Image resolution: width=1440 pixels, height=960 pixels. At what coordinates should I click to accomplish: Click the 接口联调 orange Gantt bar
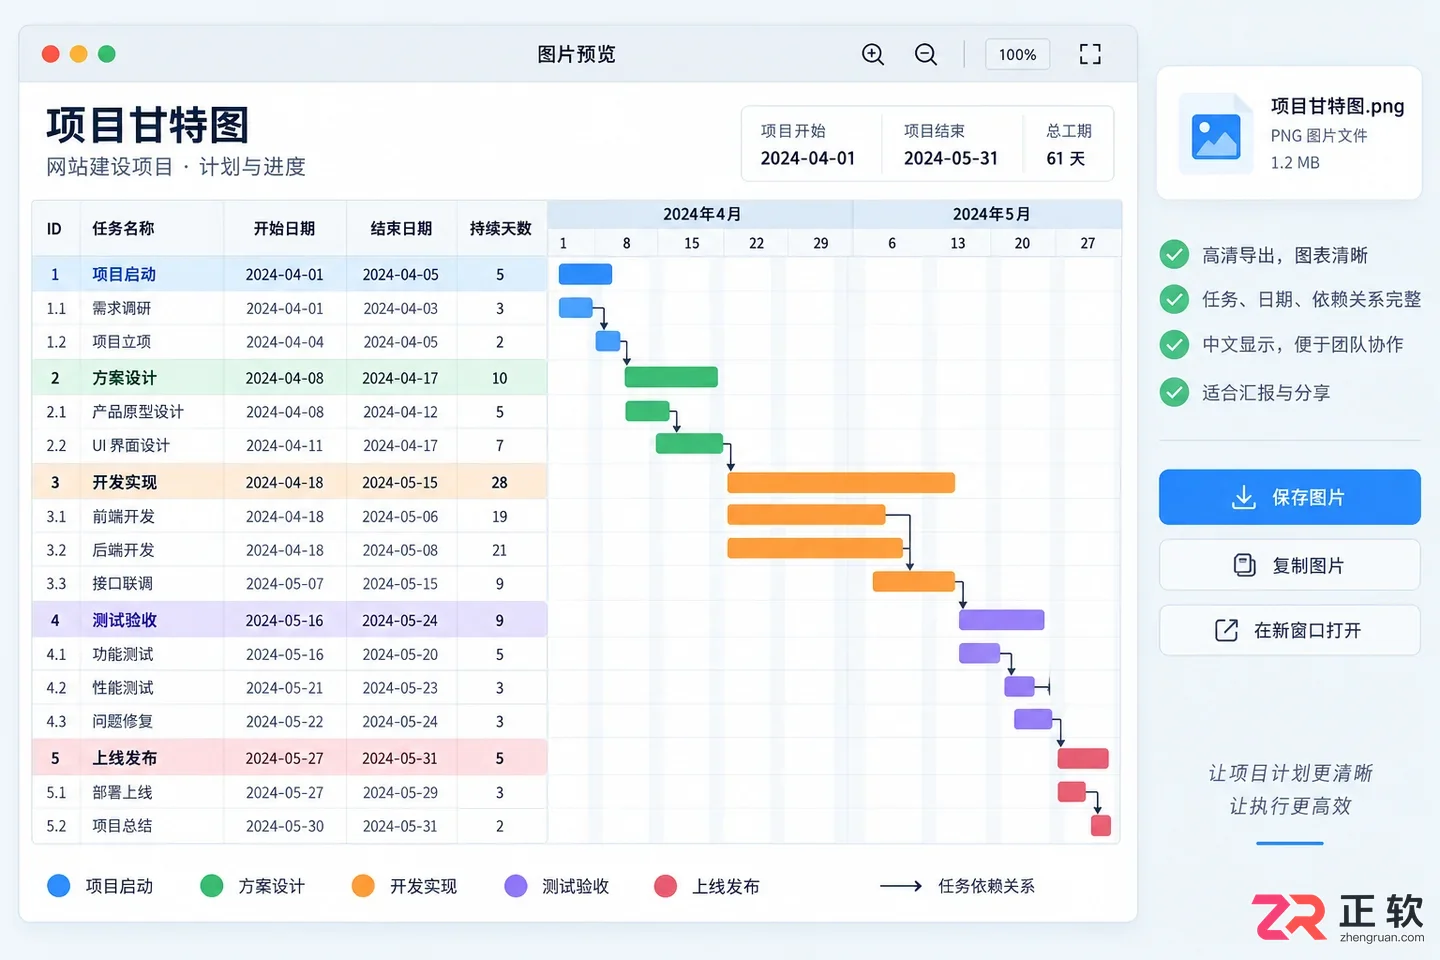point(914,581)
